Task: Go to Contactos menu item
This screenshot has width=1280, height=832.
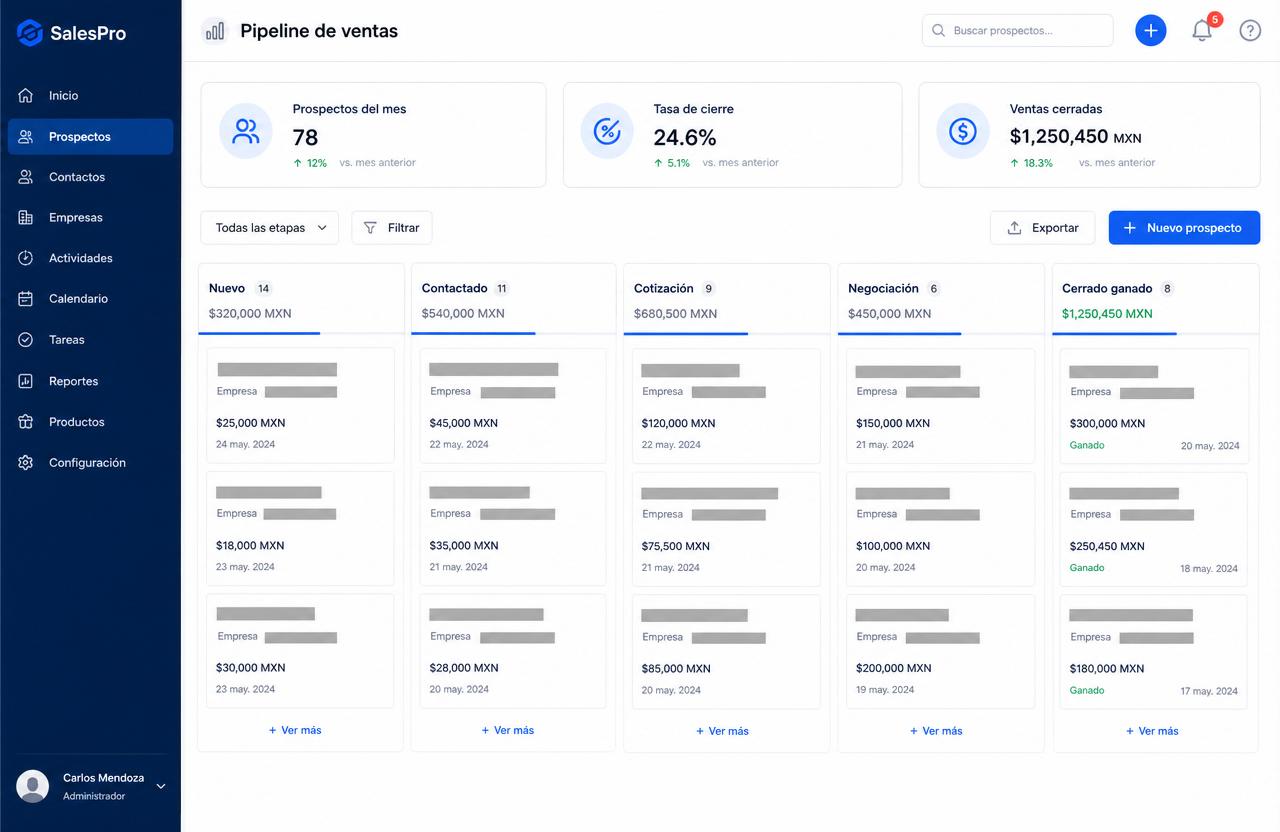Action: click(90, 177)
